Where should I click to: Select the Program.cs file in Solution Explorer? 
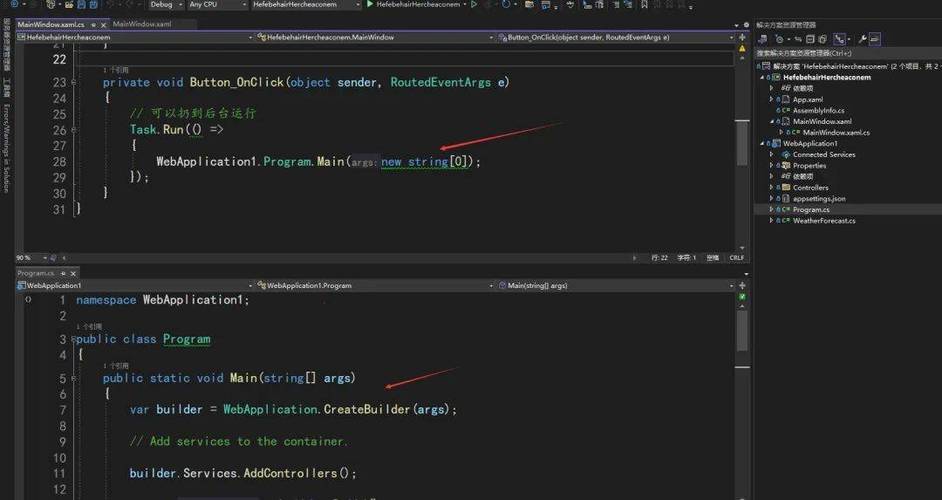(x=810, y=210)
